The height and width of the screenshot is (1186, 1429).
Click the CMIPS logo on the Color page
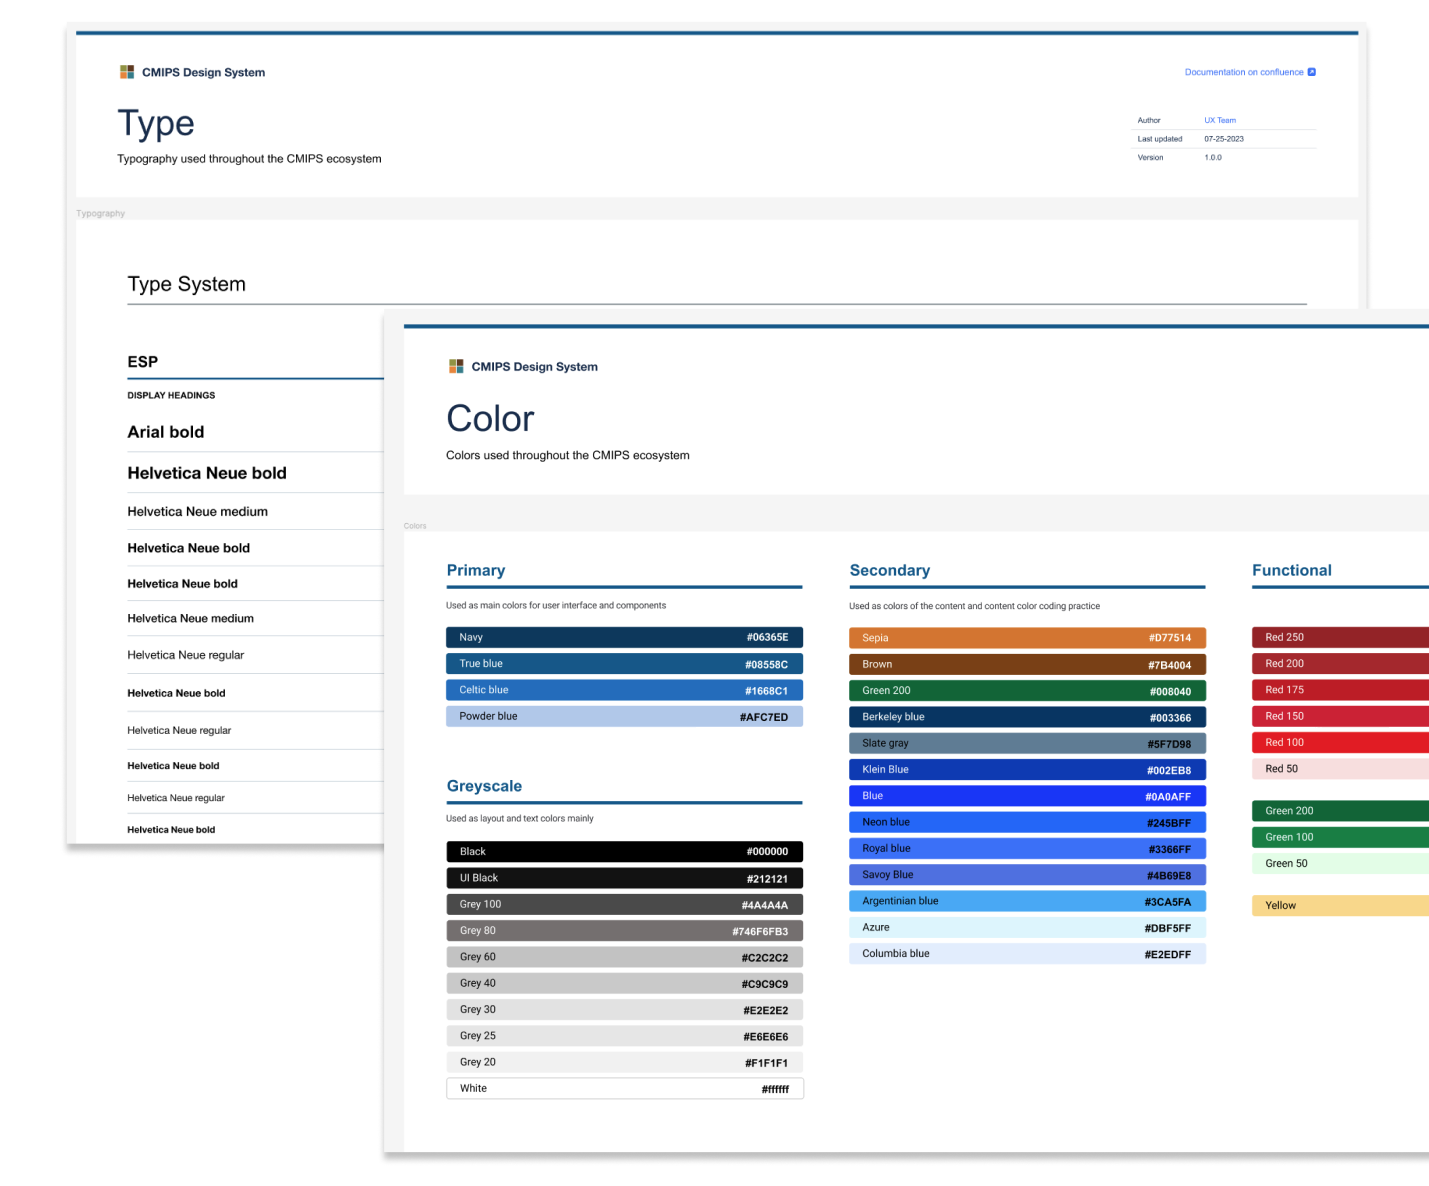click(456, 366)
